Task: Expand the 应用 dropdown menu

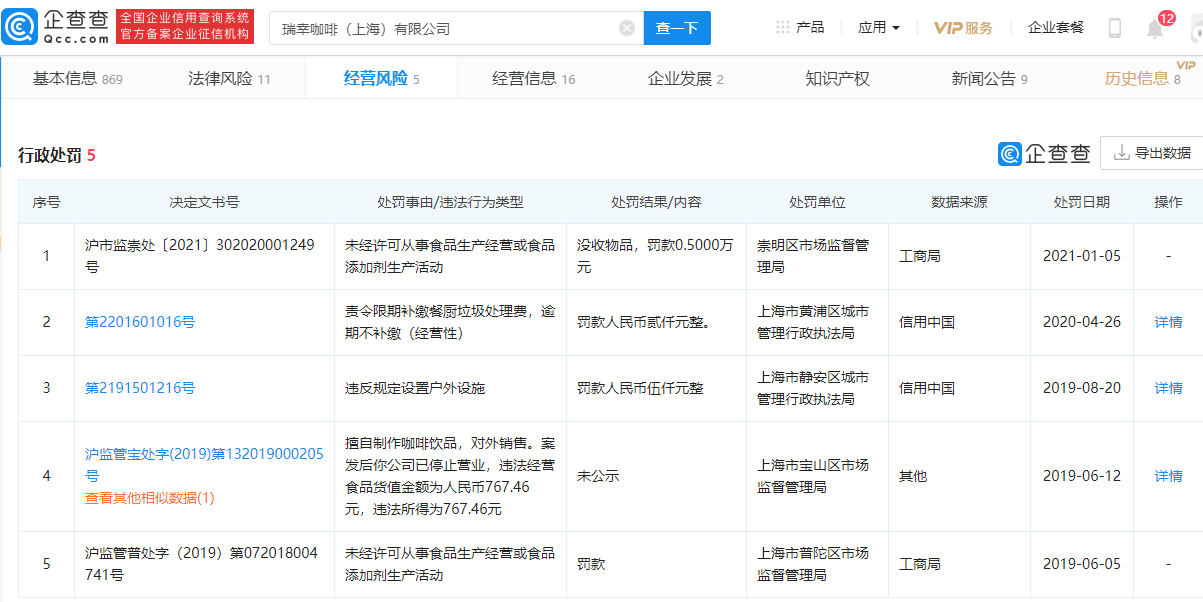Action: 879,28
